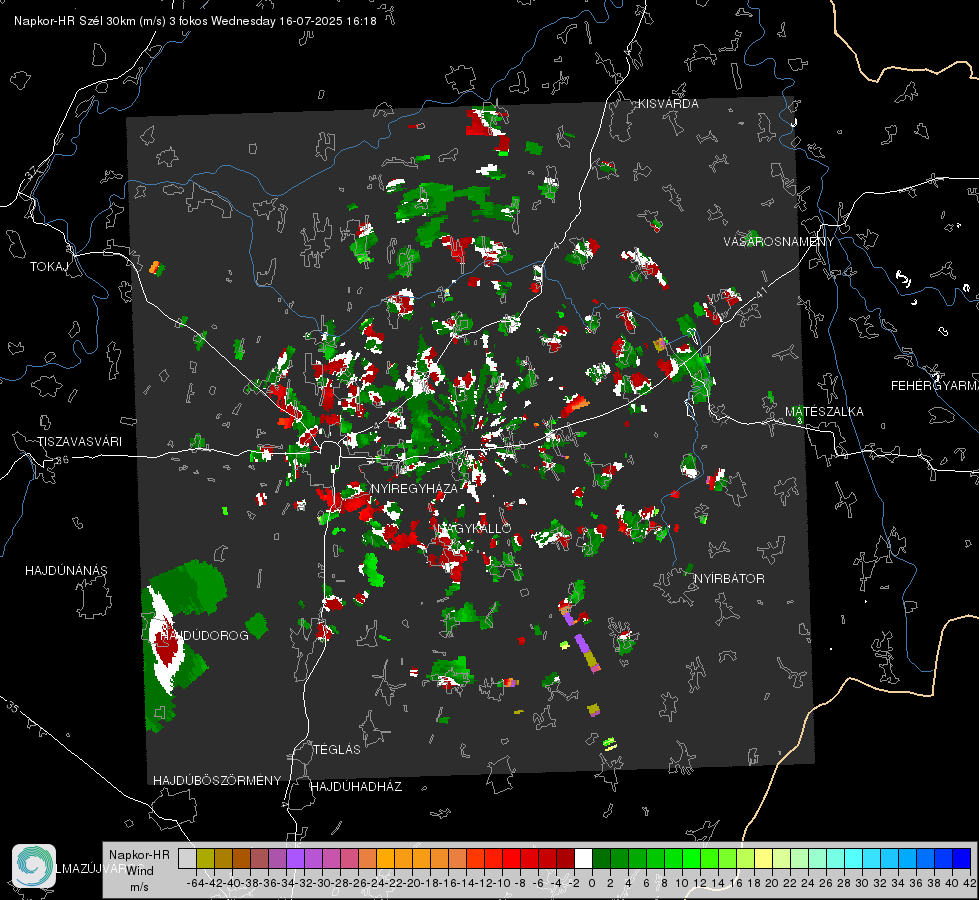Image resolution: width=979 pixels, height=900 pixels.
Task: Click the road number 36 near Tiszavasvári
Action: click(x=62, y=460)
